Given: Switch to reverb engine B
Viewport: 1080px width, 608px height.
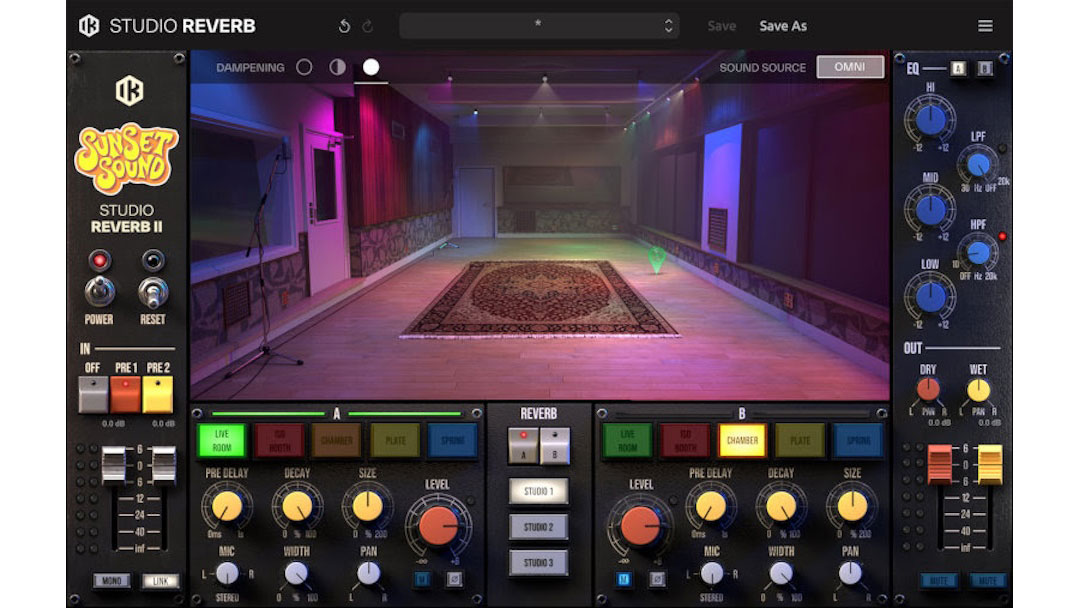Looking at the screenshot, I should tap(553, 445).
